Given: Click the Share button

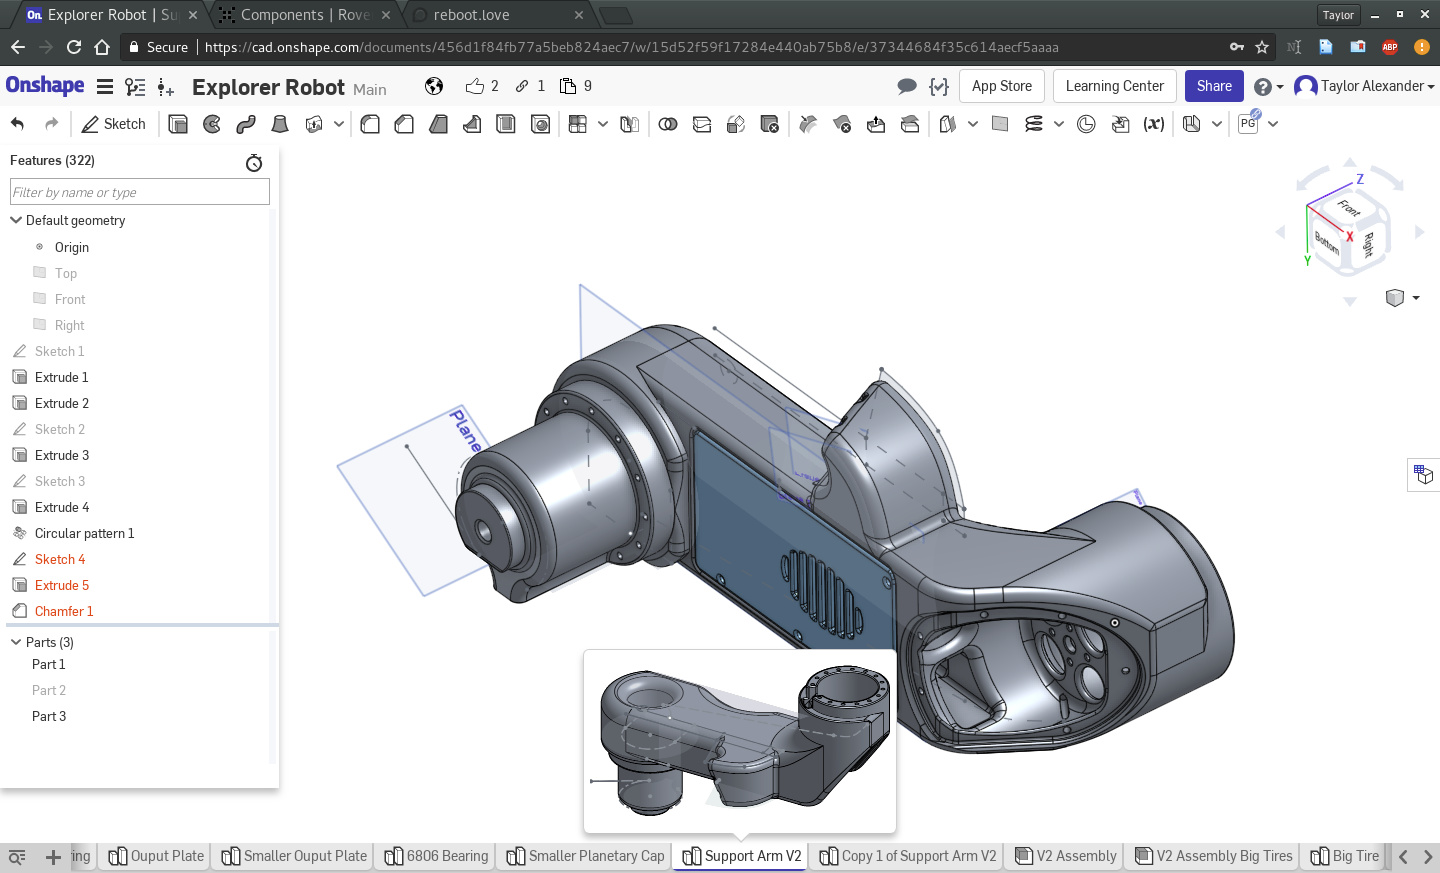Looking at the screenshot, I should pyautogui.click(x=1214, y=86).
